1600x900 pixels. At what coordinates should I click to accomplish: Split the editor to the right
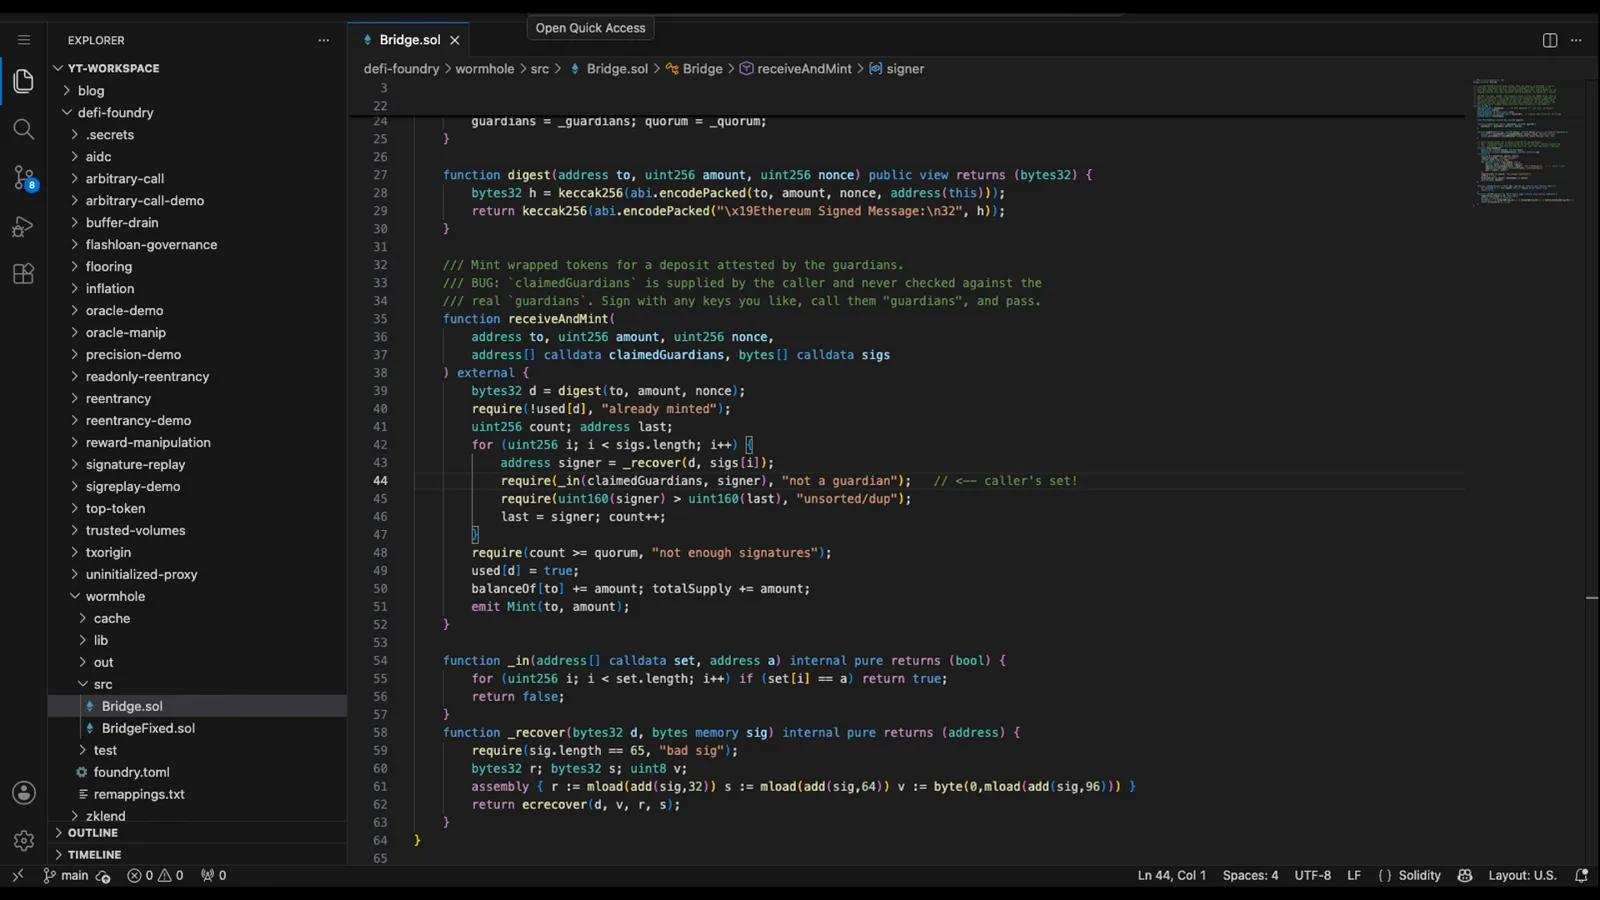click(1550, 40)
